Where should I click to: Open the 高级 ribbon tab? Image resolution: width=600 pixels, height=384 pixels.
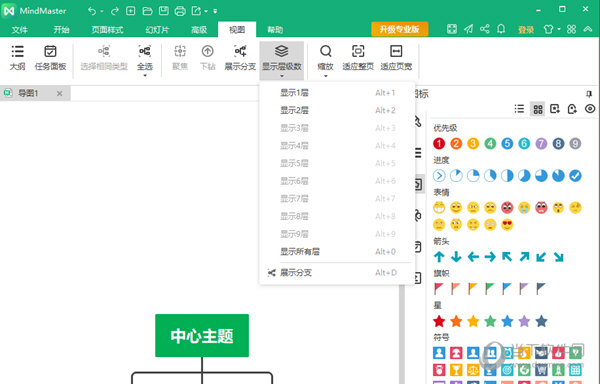[199, 29]
